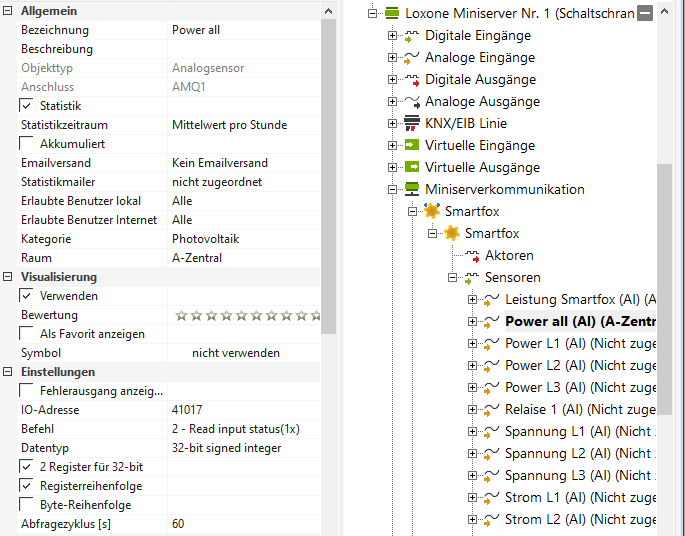Collapse the Allgemein property section
Viewport: 685px width, 536px height.
9,10
